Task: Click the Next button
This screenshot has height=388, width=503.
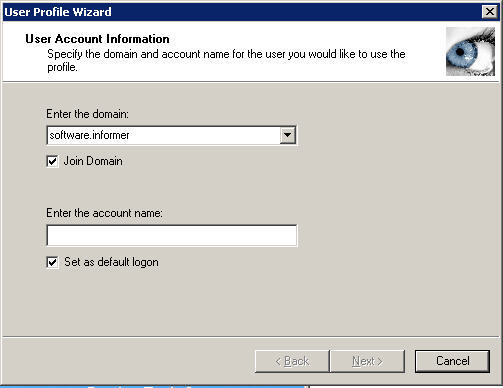Action: (367, 361)
